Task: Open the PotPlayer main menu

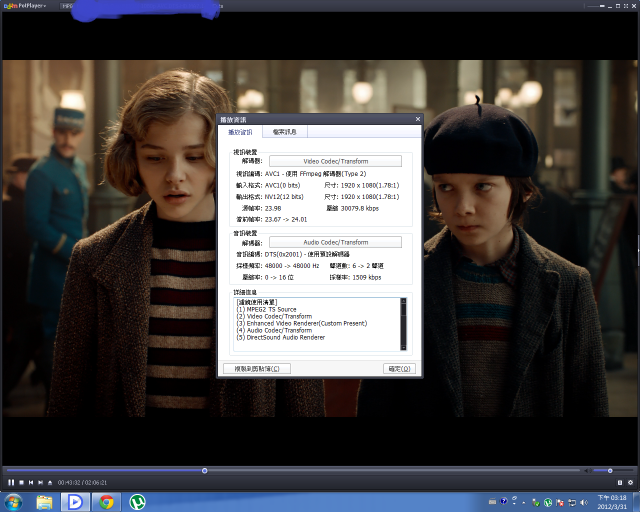Action: 25,6
